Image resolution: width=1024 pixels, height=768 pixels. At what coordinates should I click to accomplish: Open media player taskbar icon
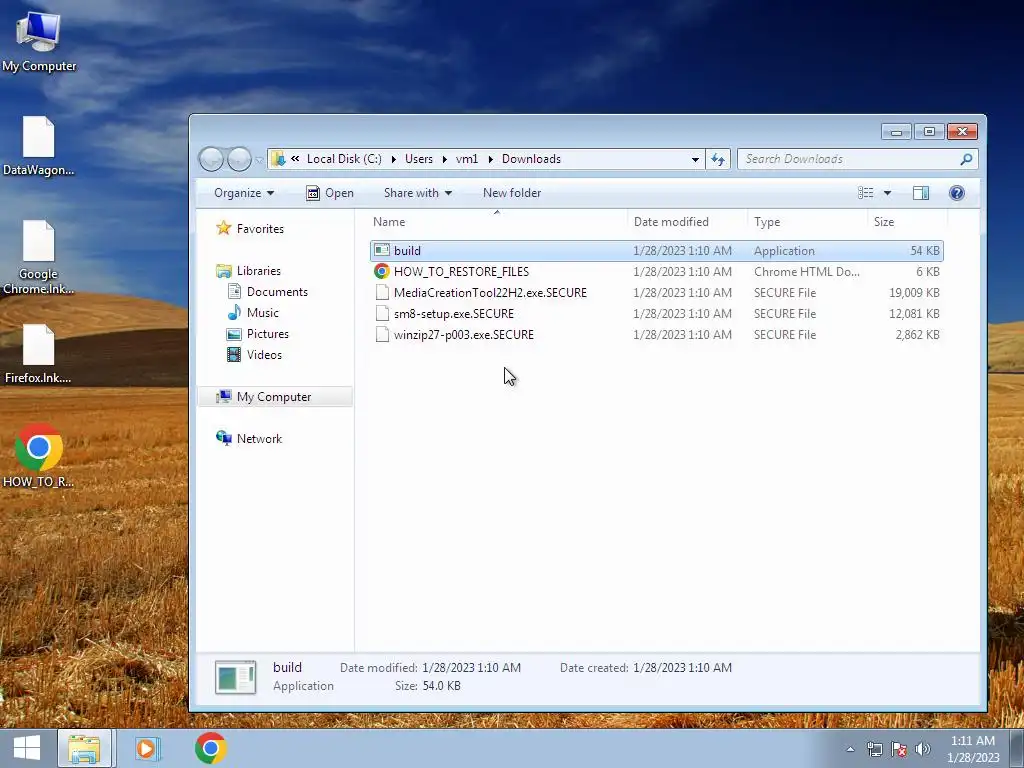pos(148,748)
